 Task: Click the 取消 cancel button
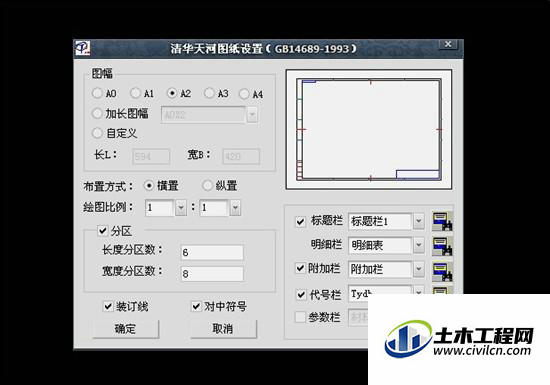point(223,329)
